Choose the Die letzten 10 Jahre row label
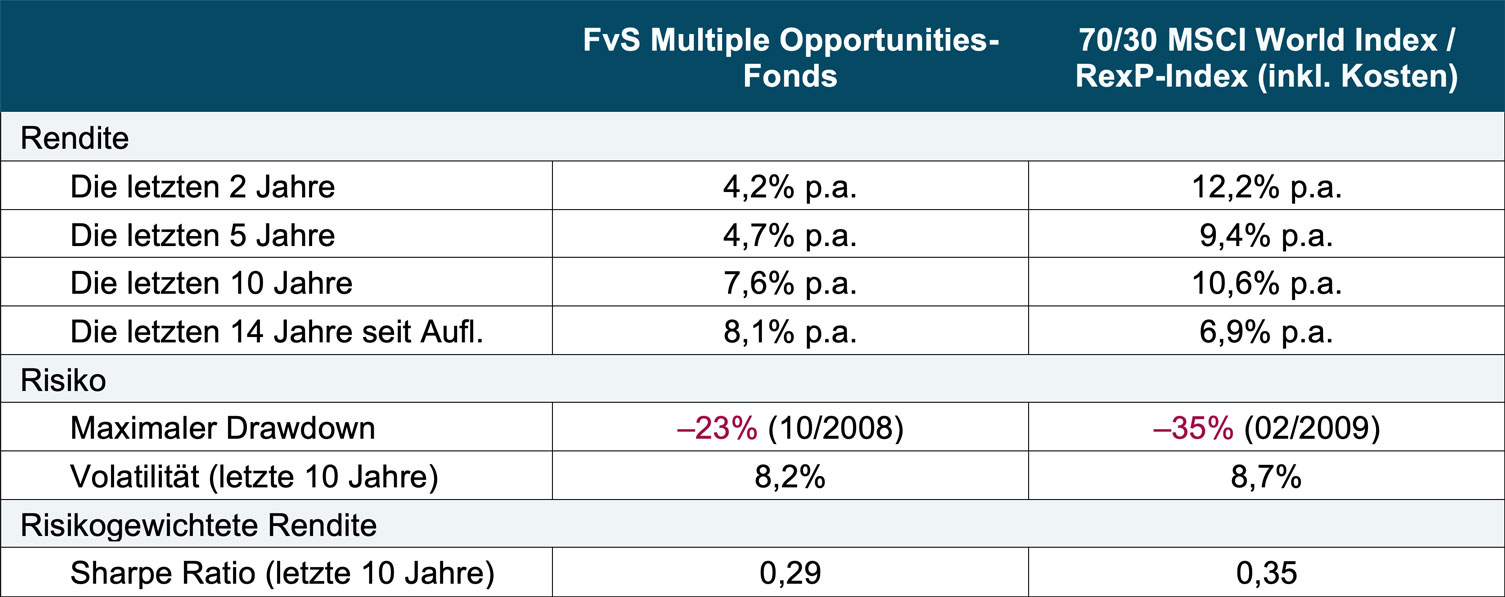This screenshot has width=1505, height=597. pyautogui.click(x=211, y=283)
